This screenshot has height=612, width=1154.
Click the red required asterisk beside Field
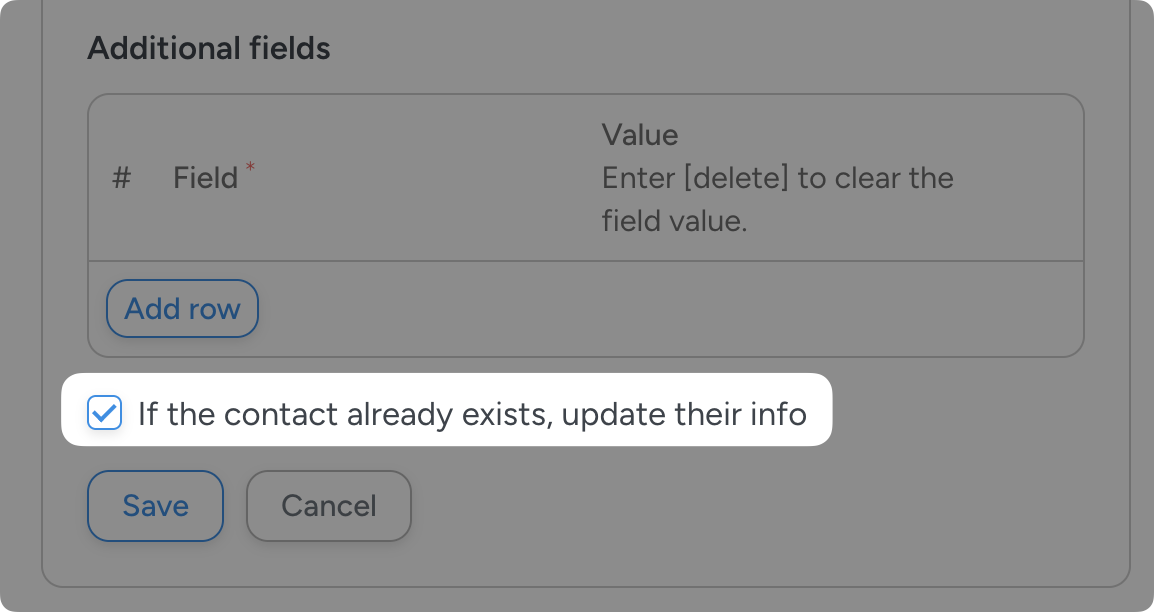[250, 168]
